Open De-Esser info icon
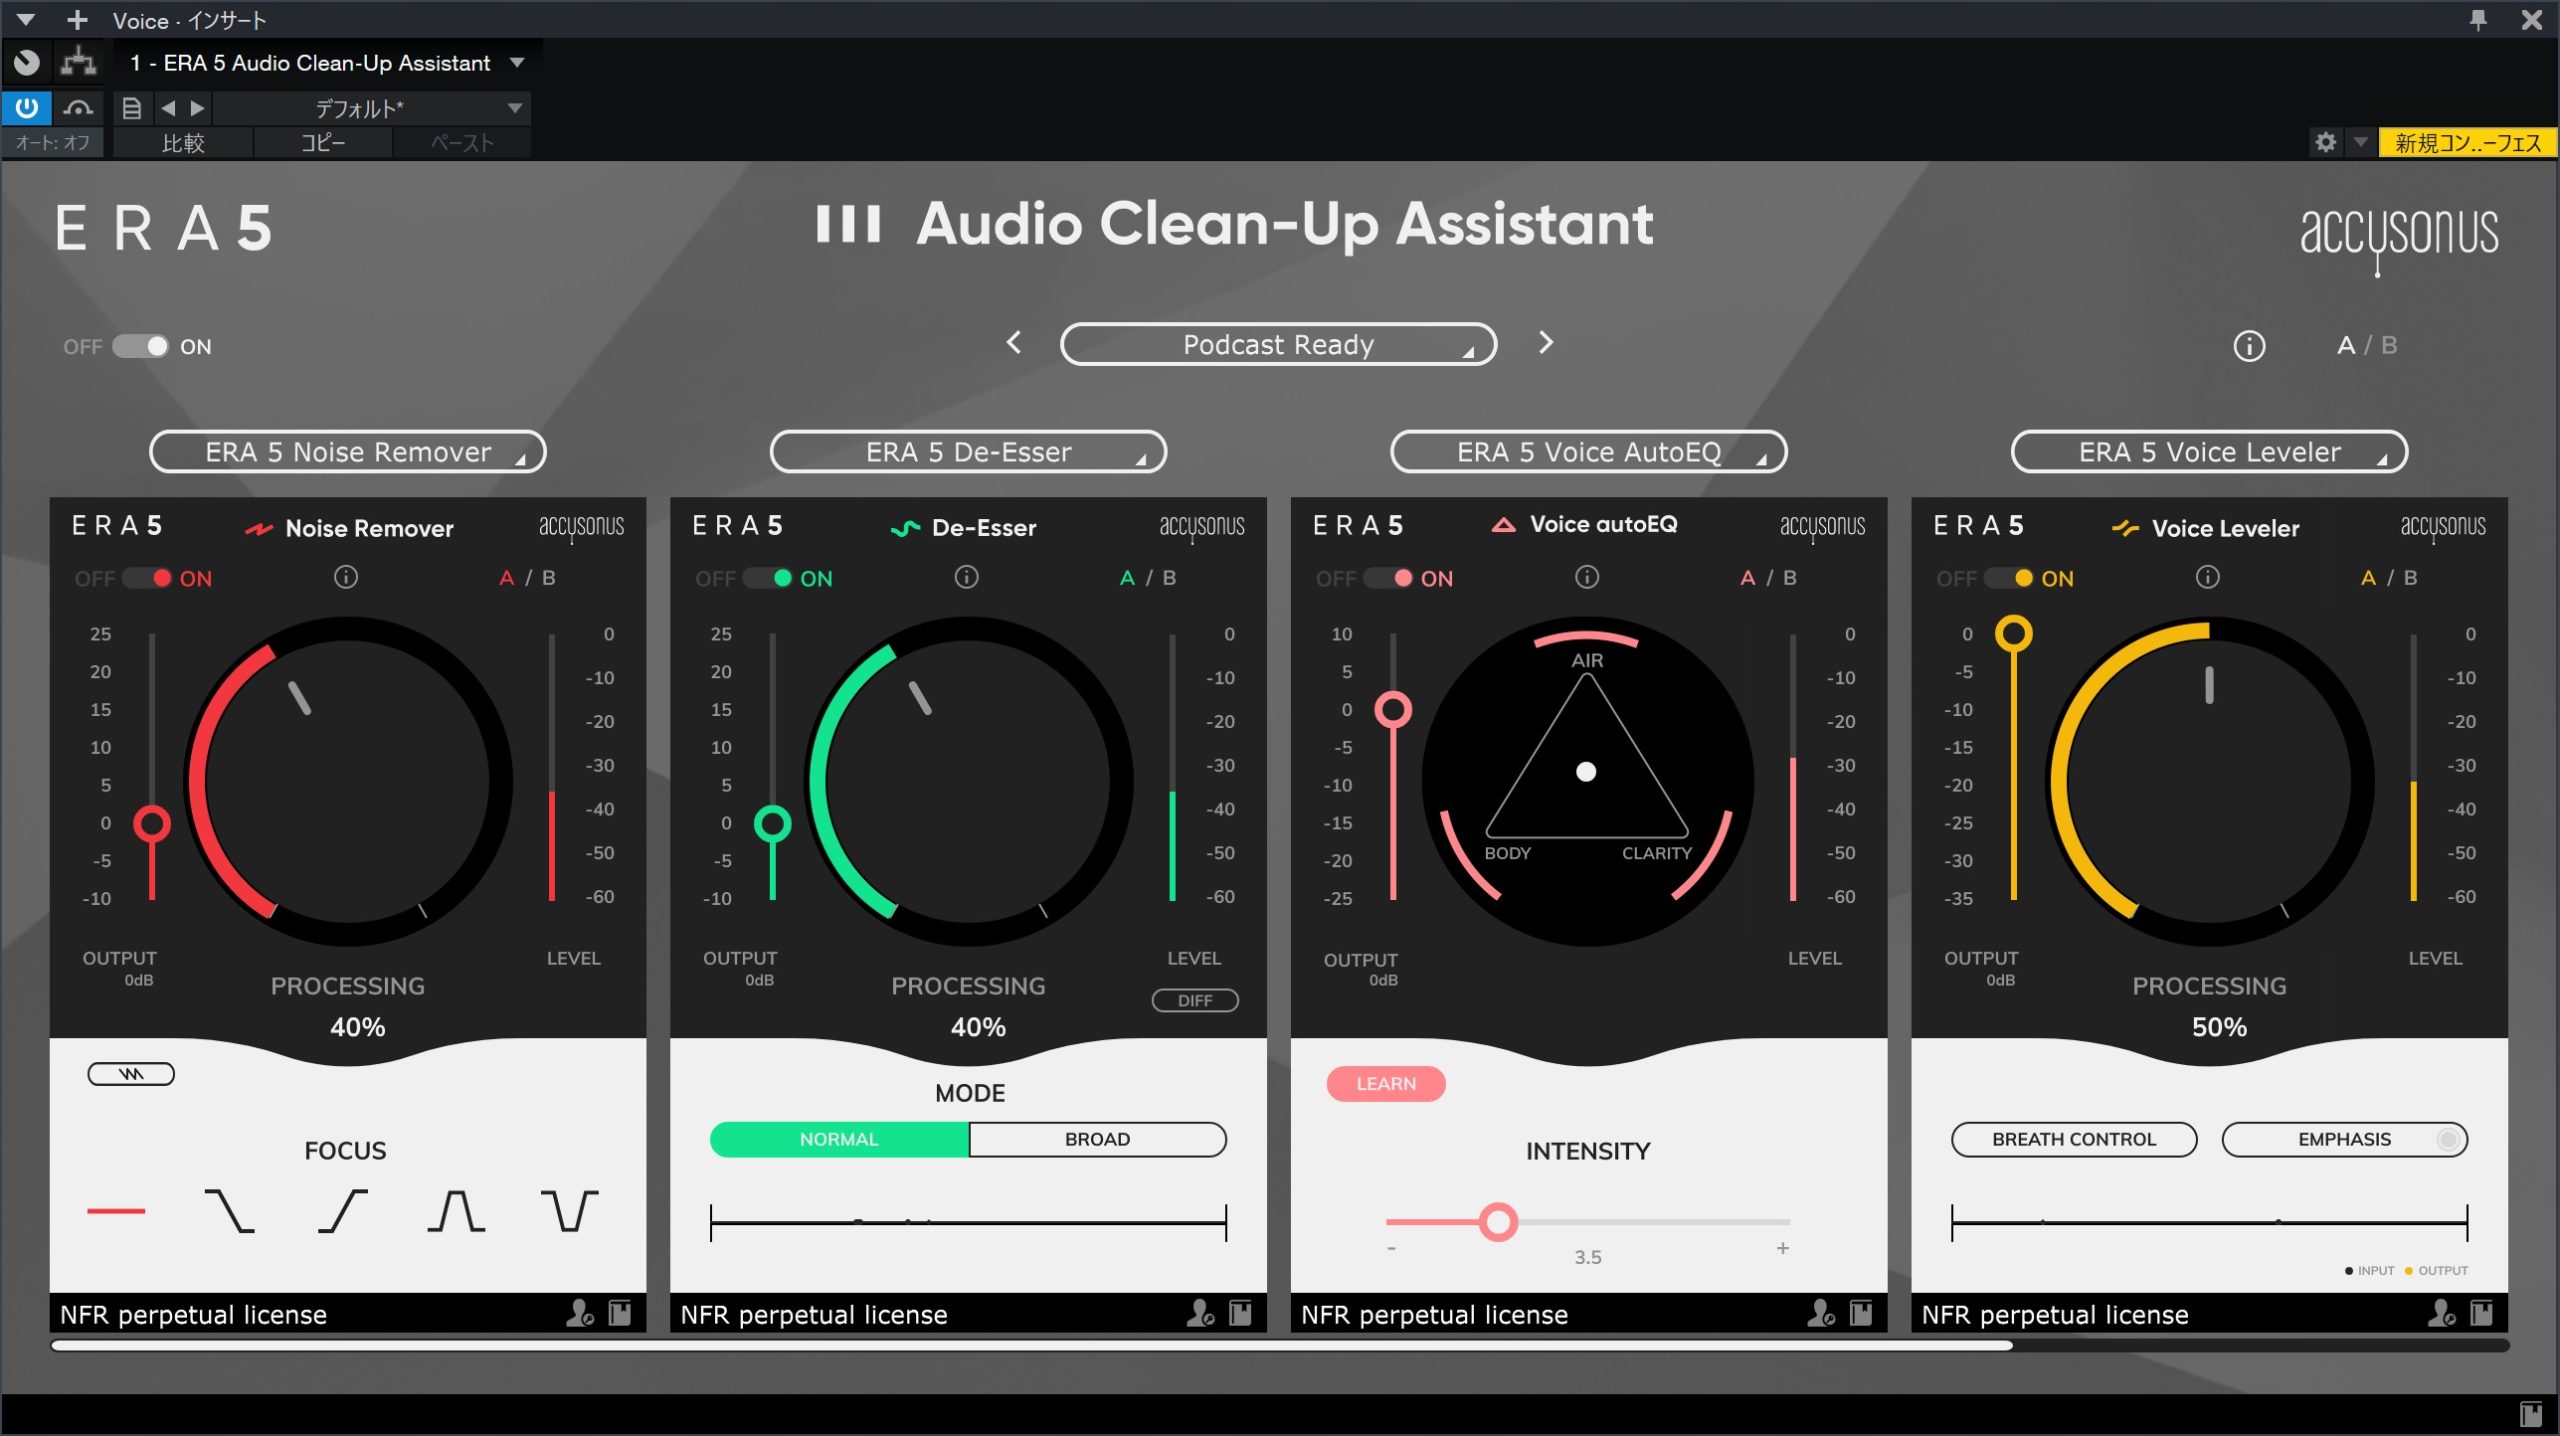 pos(966,577)
